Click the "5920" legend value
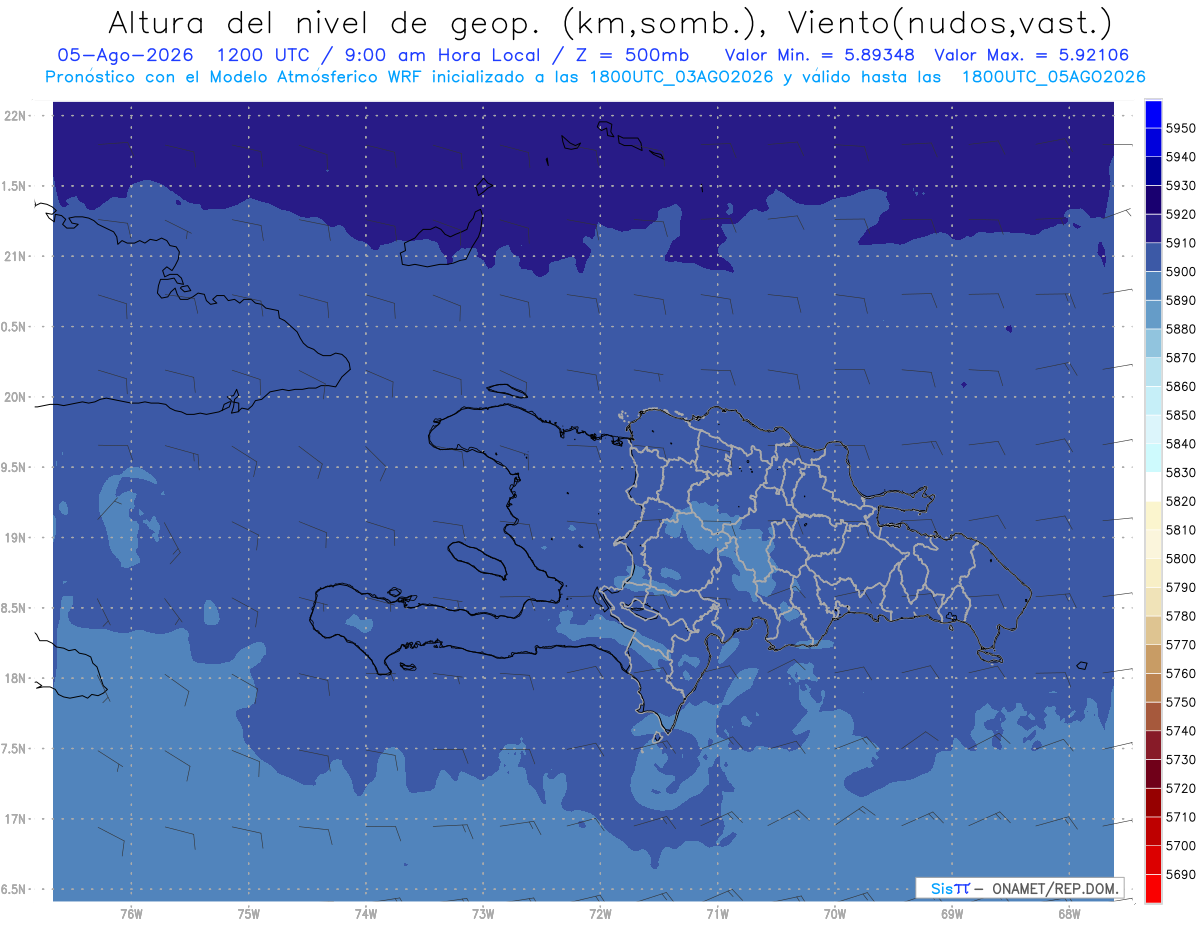 click(x=1181, y=214)
